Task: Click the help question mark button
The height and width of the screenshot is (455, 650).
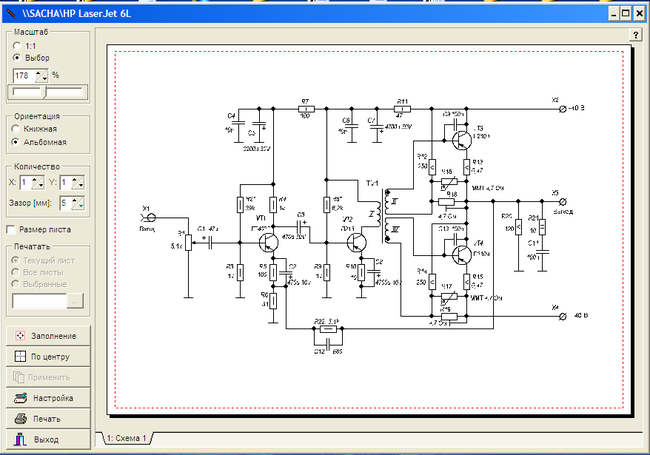Action: tap(636, 35)
